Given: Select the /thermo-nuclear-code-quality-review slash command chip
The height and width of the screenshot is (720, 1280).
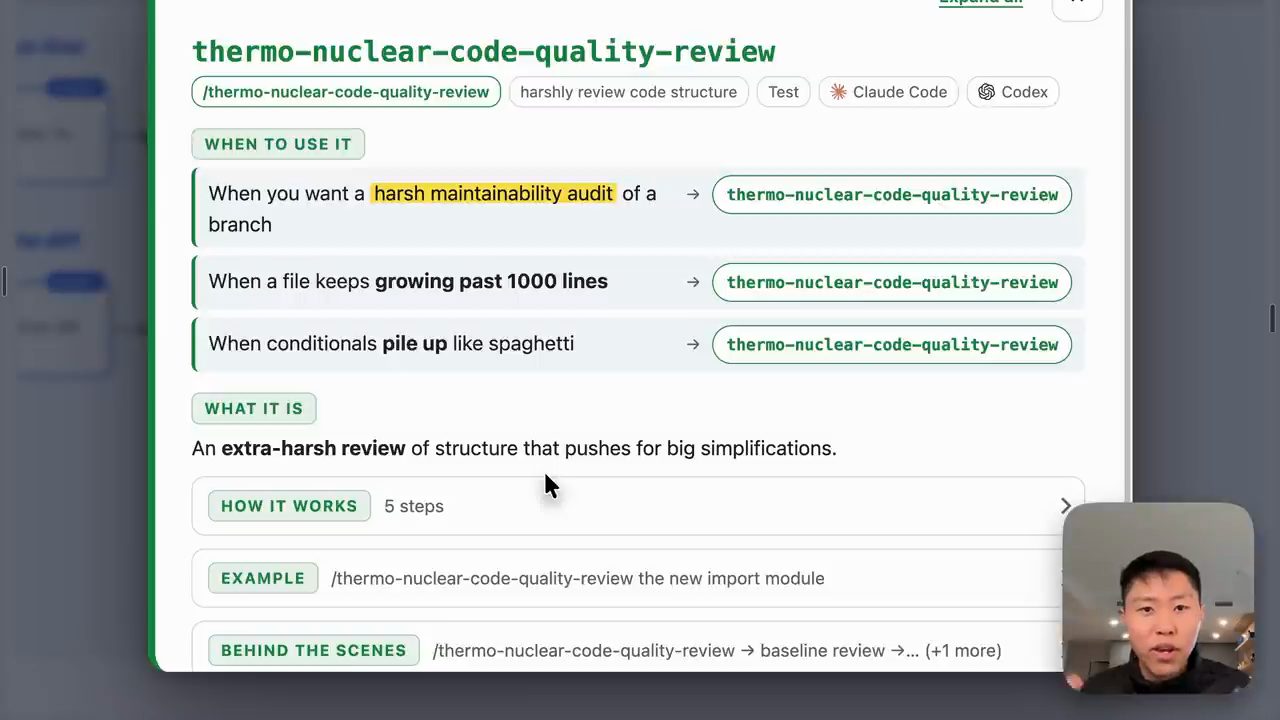Looking at the screenshot, I should coord(346,92).
